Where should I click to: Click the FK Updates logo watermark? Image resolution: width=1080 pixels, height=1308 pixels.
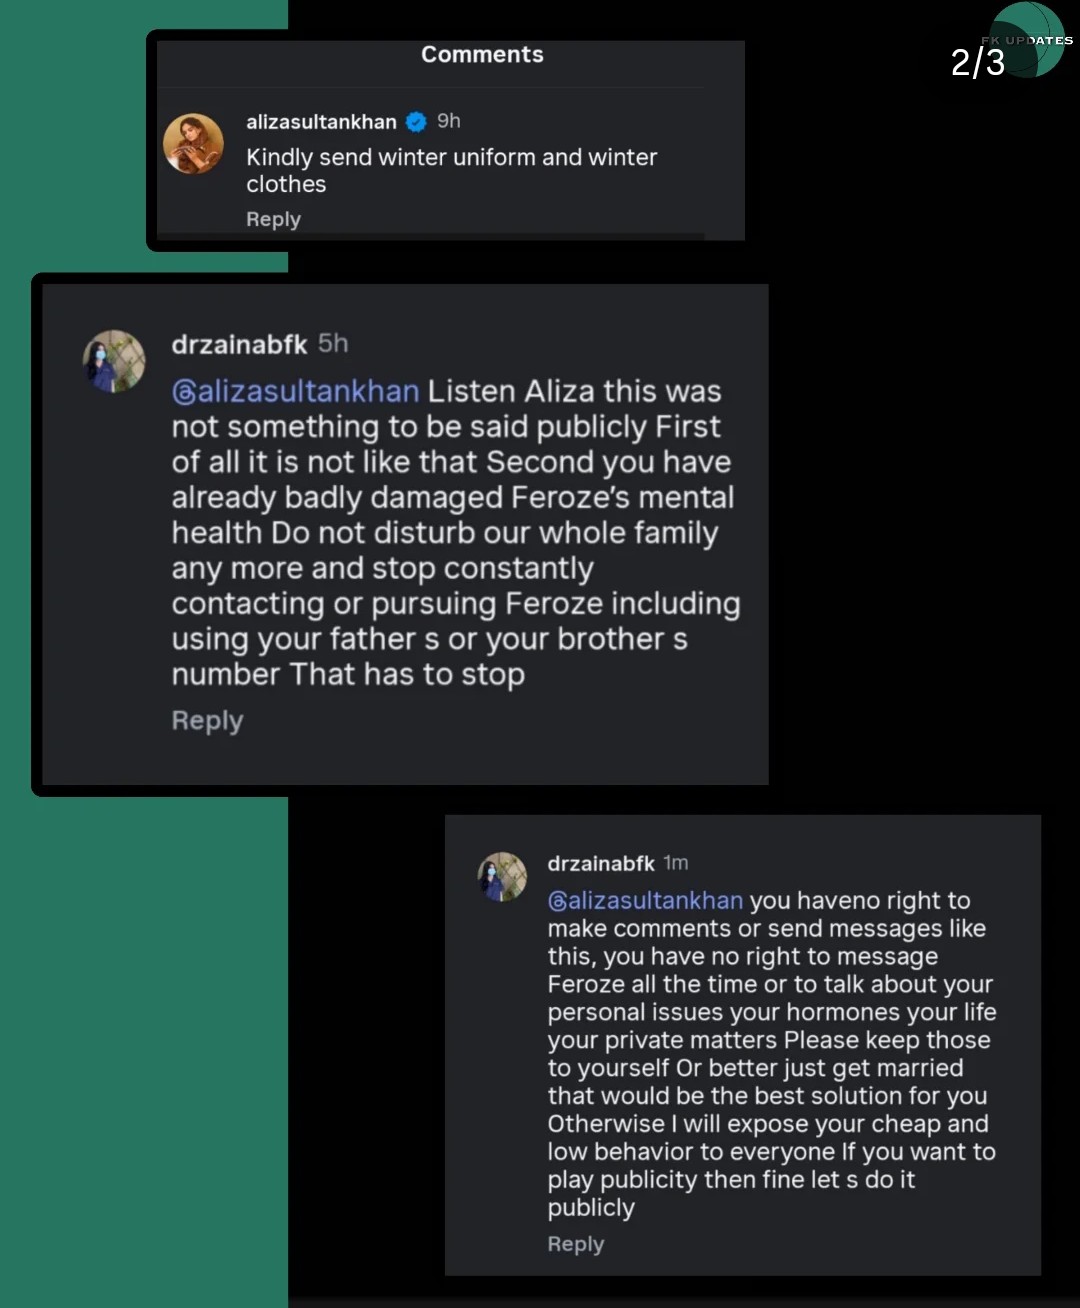tap(1027, 40)
